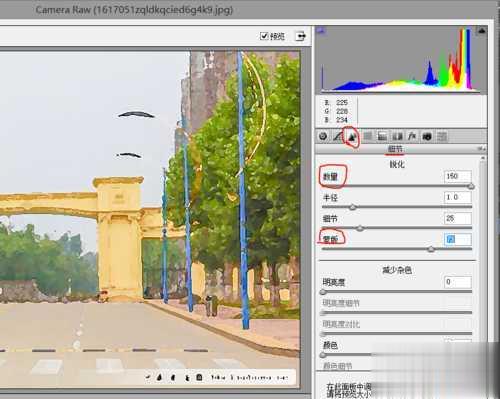Click the 细节 detail value field
This screenshot has width=500, height=399.
pos(458,218)
